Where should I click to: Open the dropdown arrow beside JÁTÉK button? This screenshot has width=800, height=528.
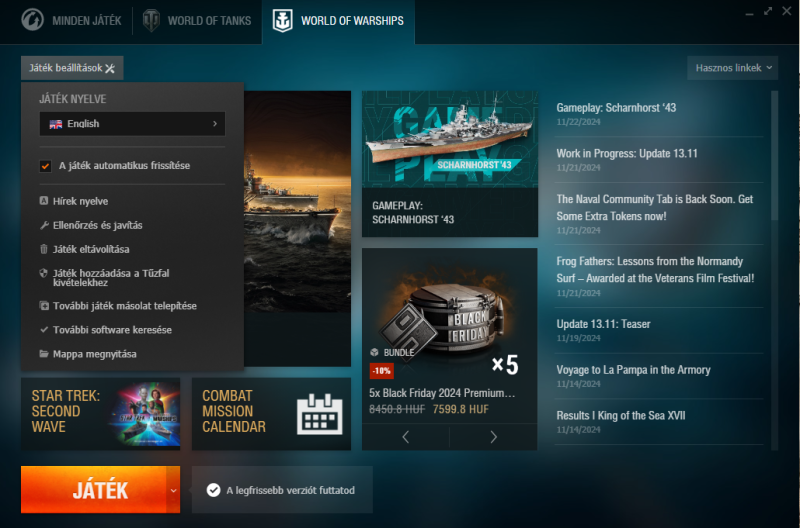pyautogui.click(x=173, y=490)
